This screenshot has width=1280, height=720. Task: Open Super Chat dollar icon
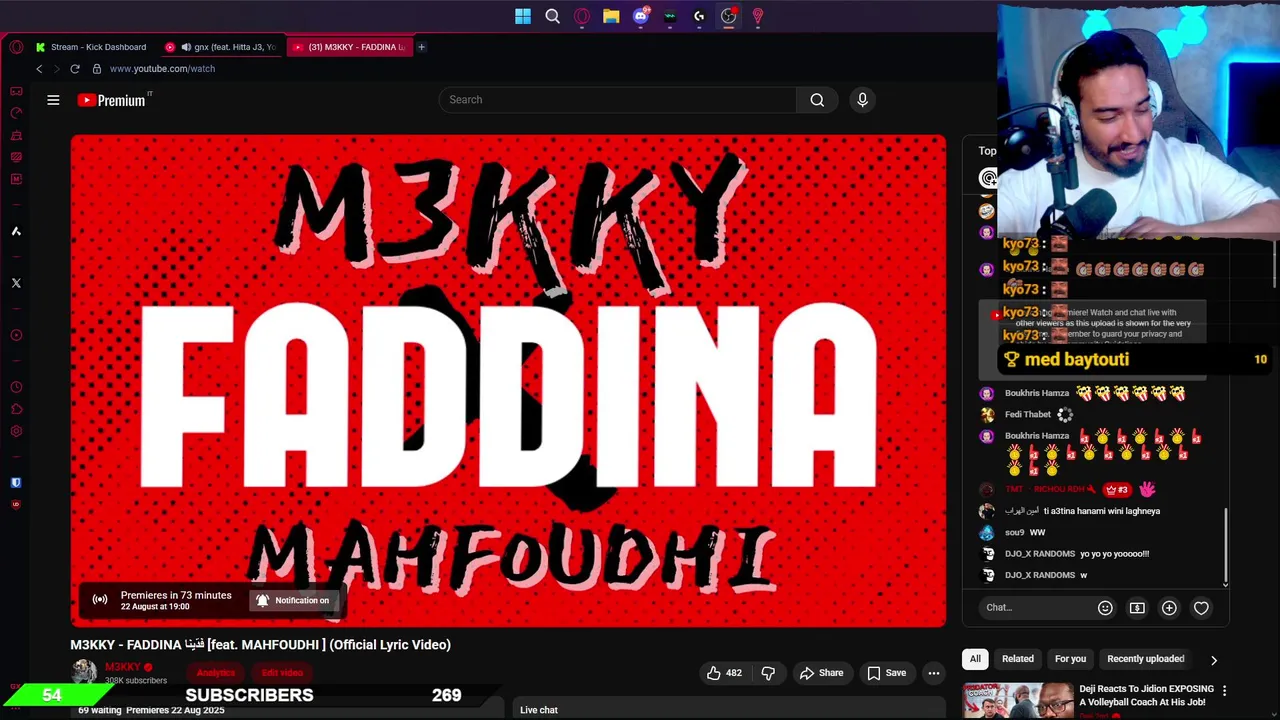coord(1137,608)
